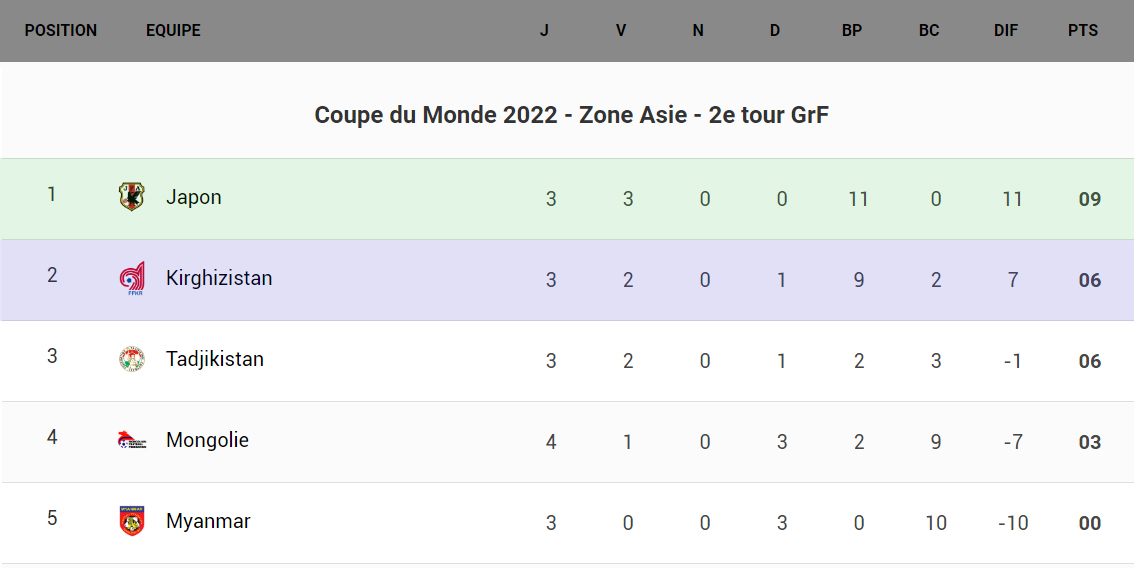Click the POSITION column header
The height and width of the screenshot is (568, 1134).
pyautogui.click(x=61, y=30)
